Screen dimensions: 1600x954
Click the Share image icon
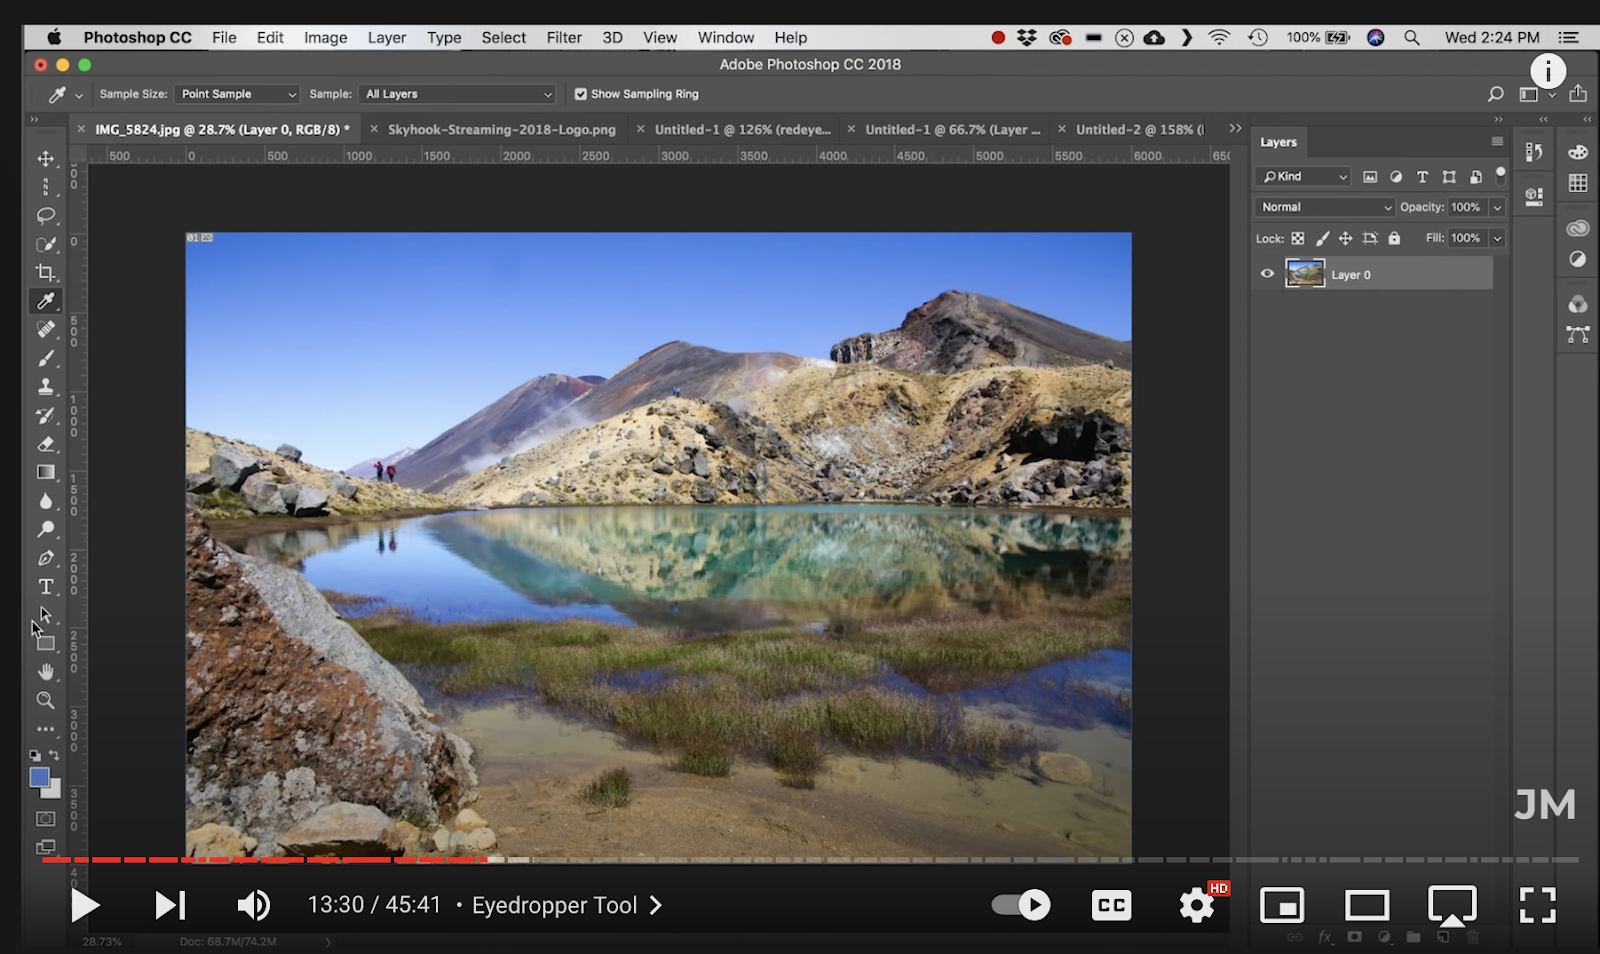pyautogui.click(x=1578, y=93)
